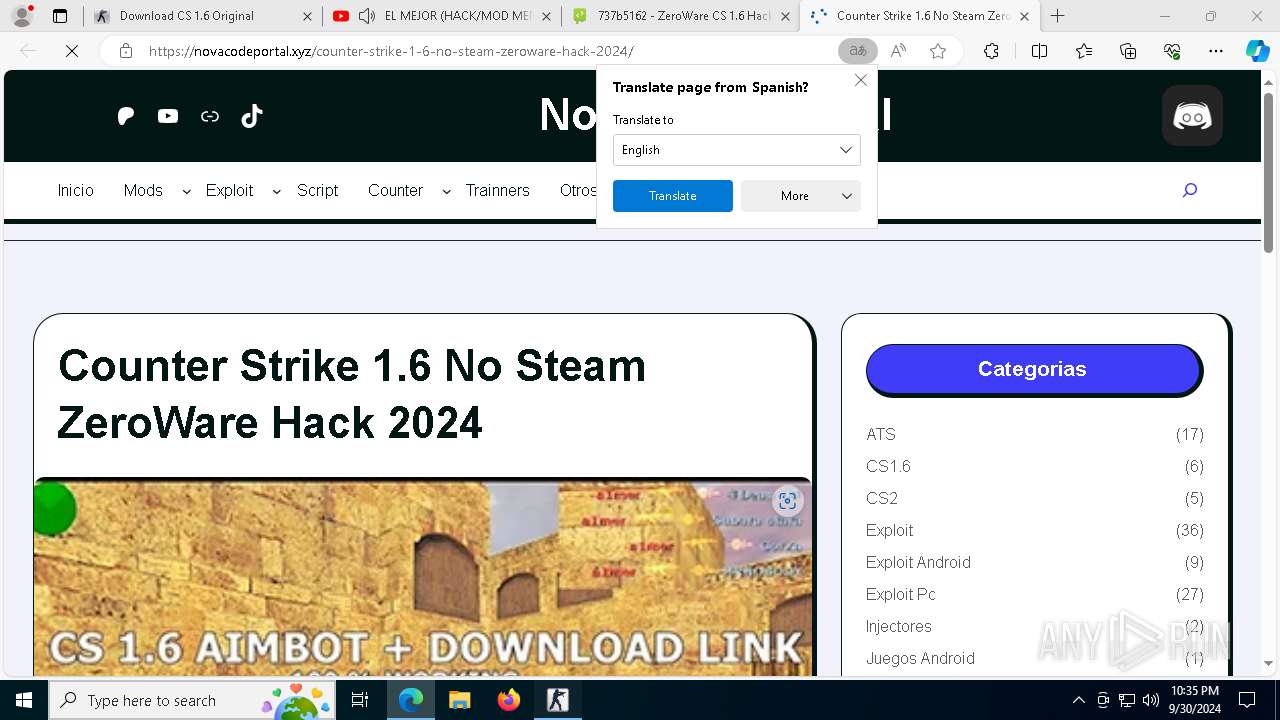Open the Collections icon

1128,51
